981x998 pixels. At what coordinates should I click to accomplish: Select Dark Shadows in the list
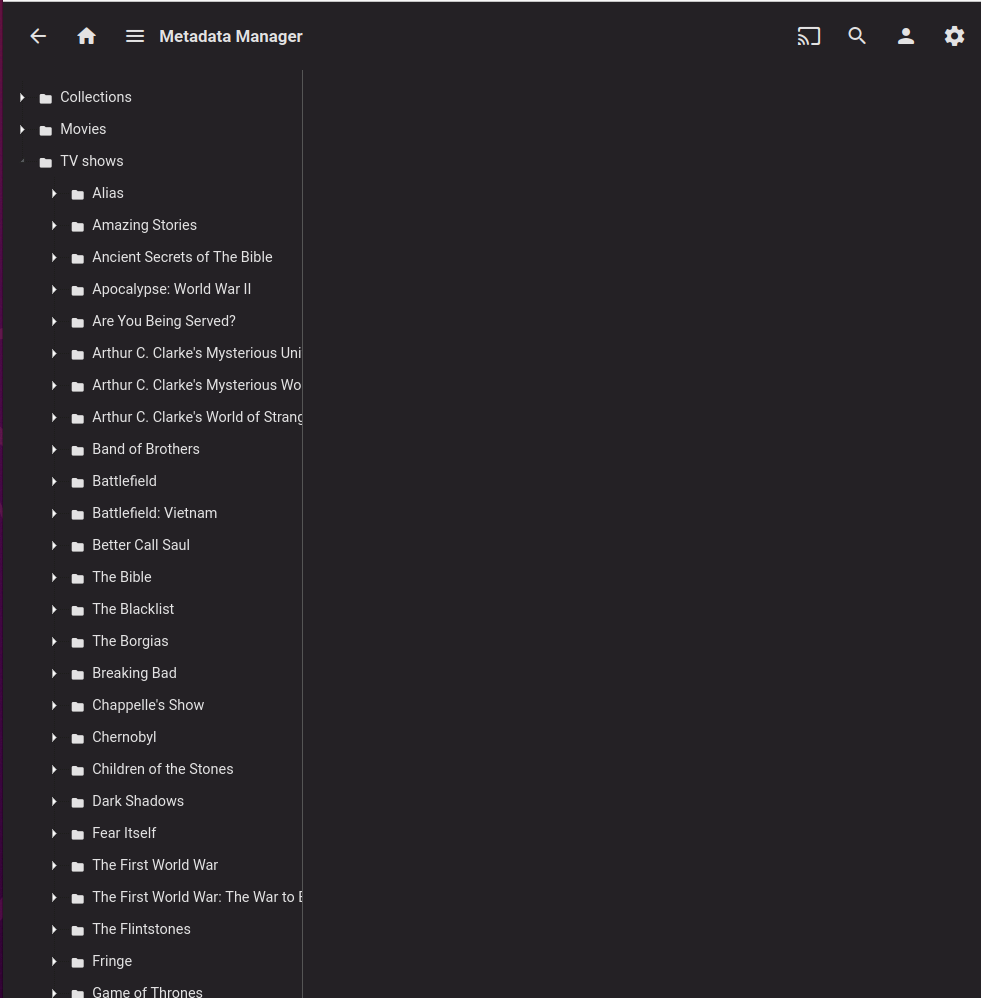click(138, 801)
